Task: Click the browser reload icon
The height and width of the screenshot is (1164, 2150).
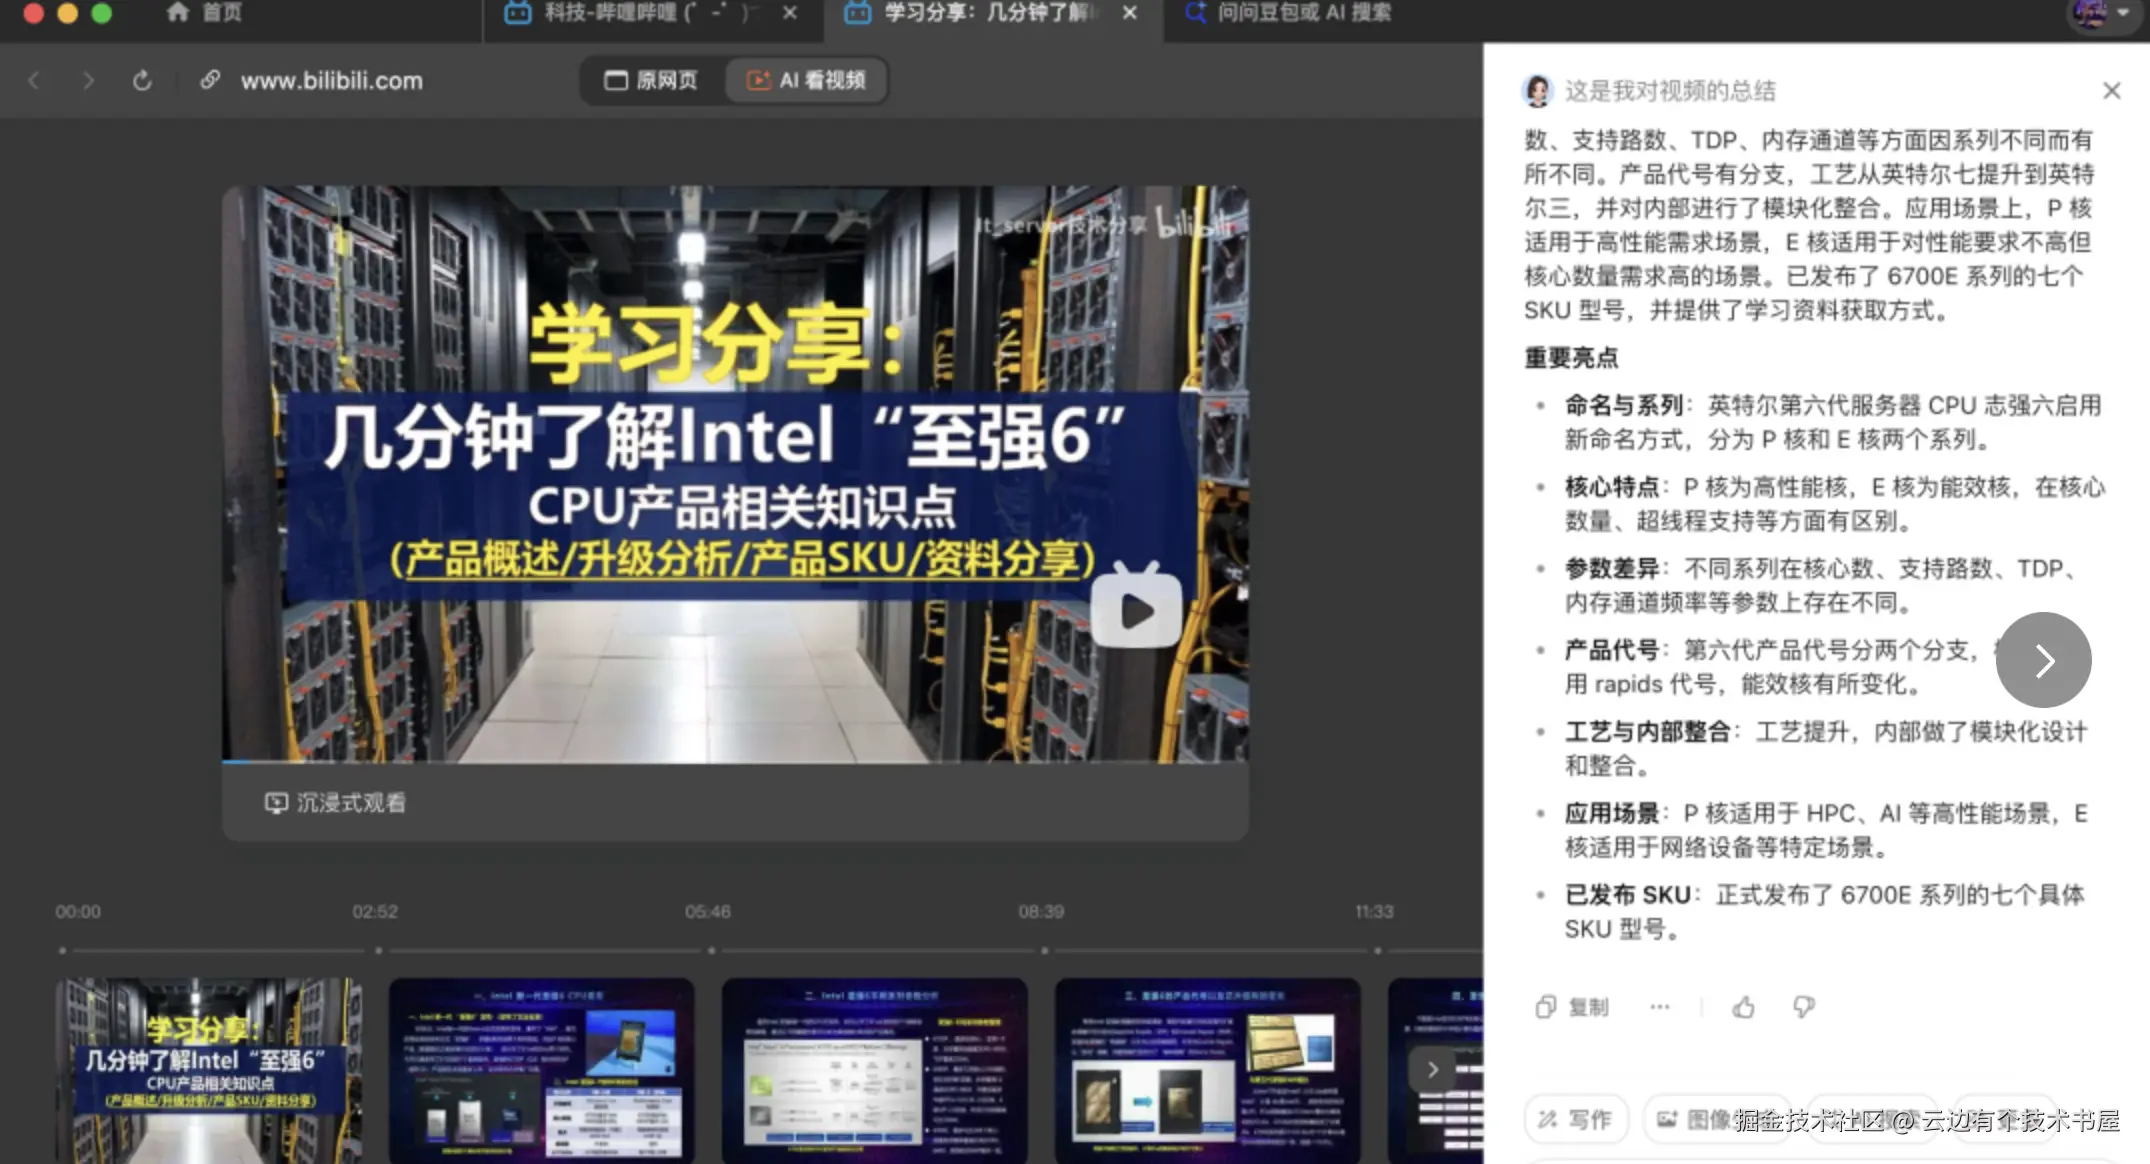Action: tap(142, 80)
